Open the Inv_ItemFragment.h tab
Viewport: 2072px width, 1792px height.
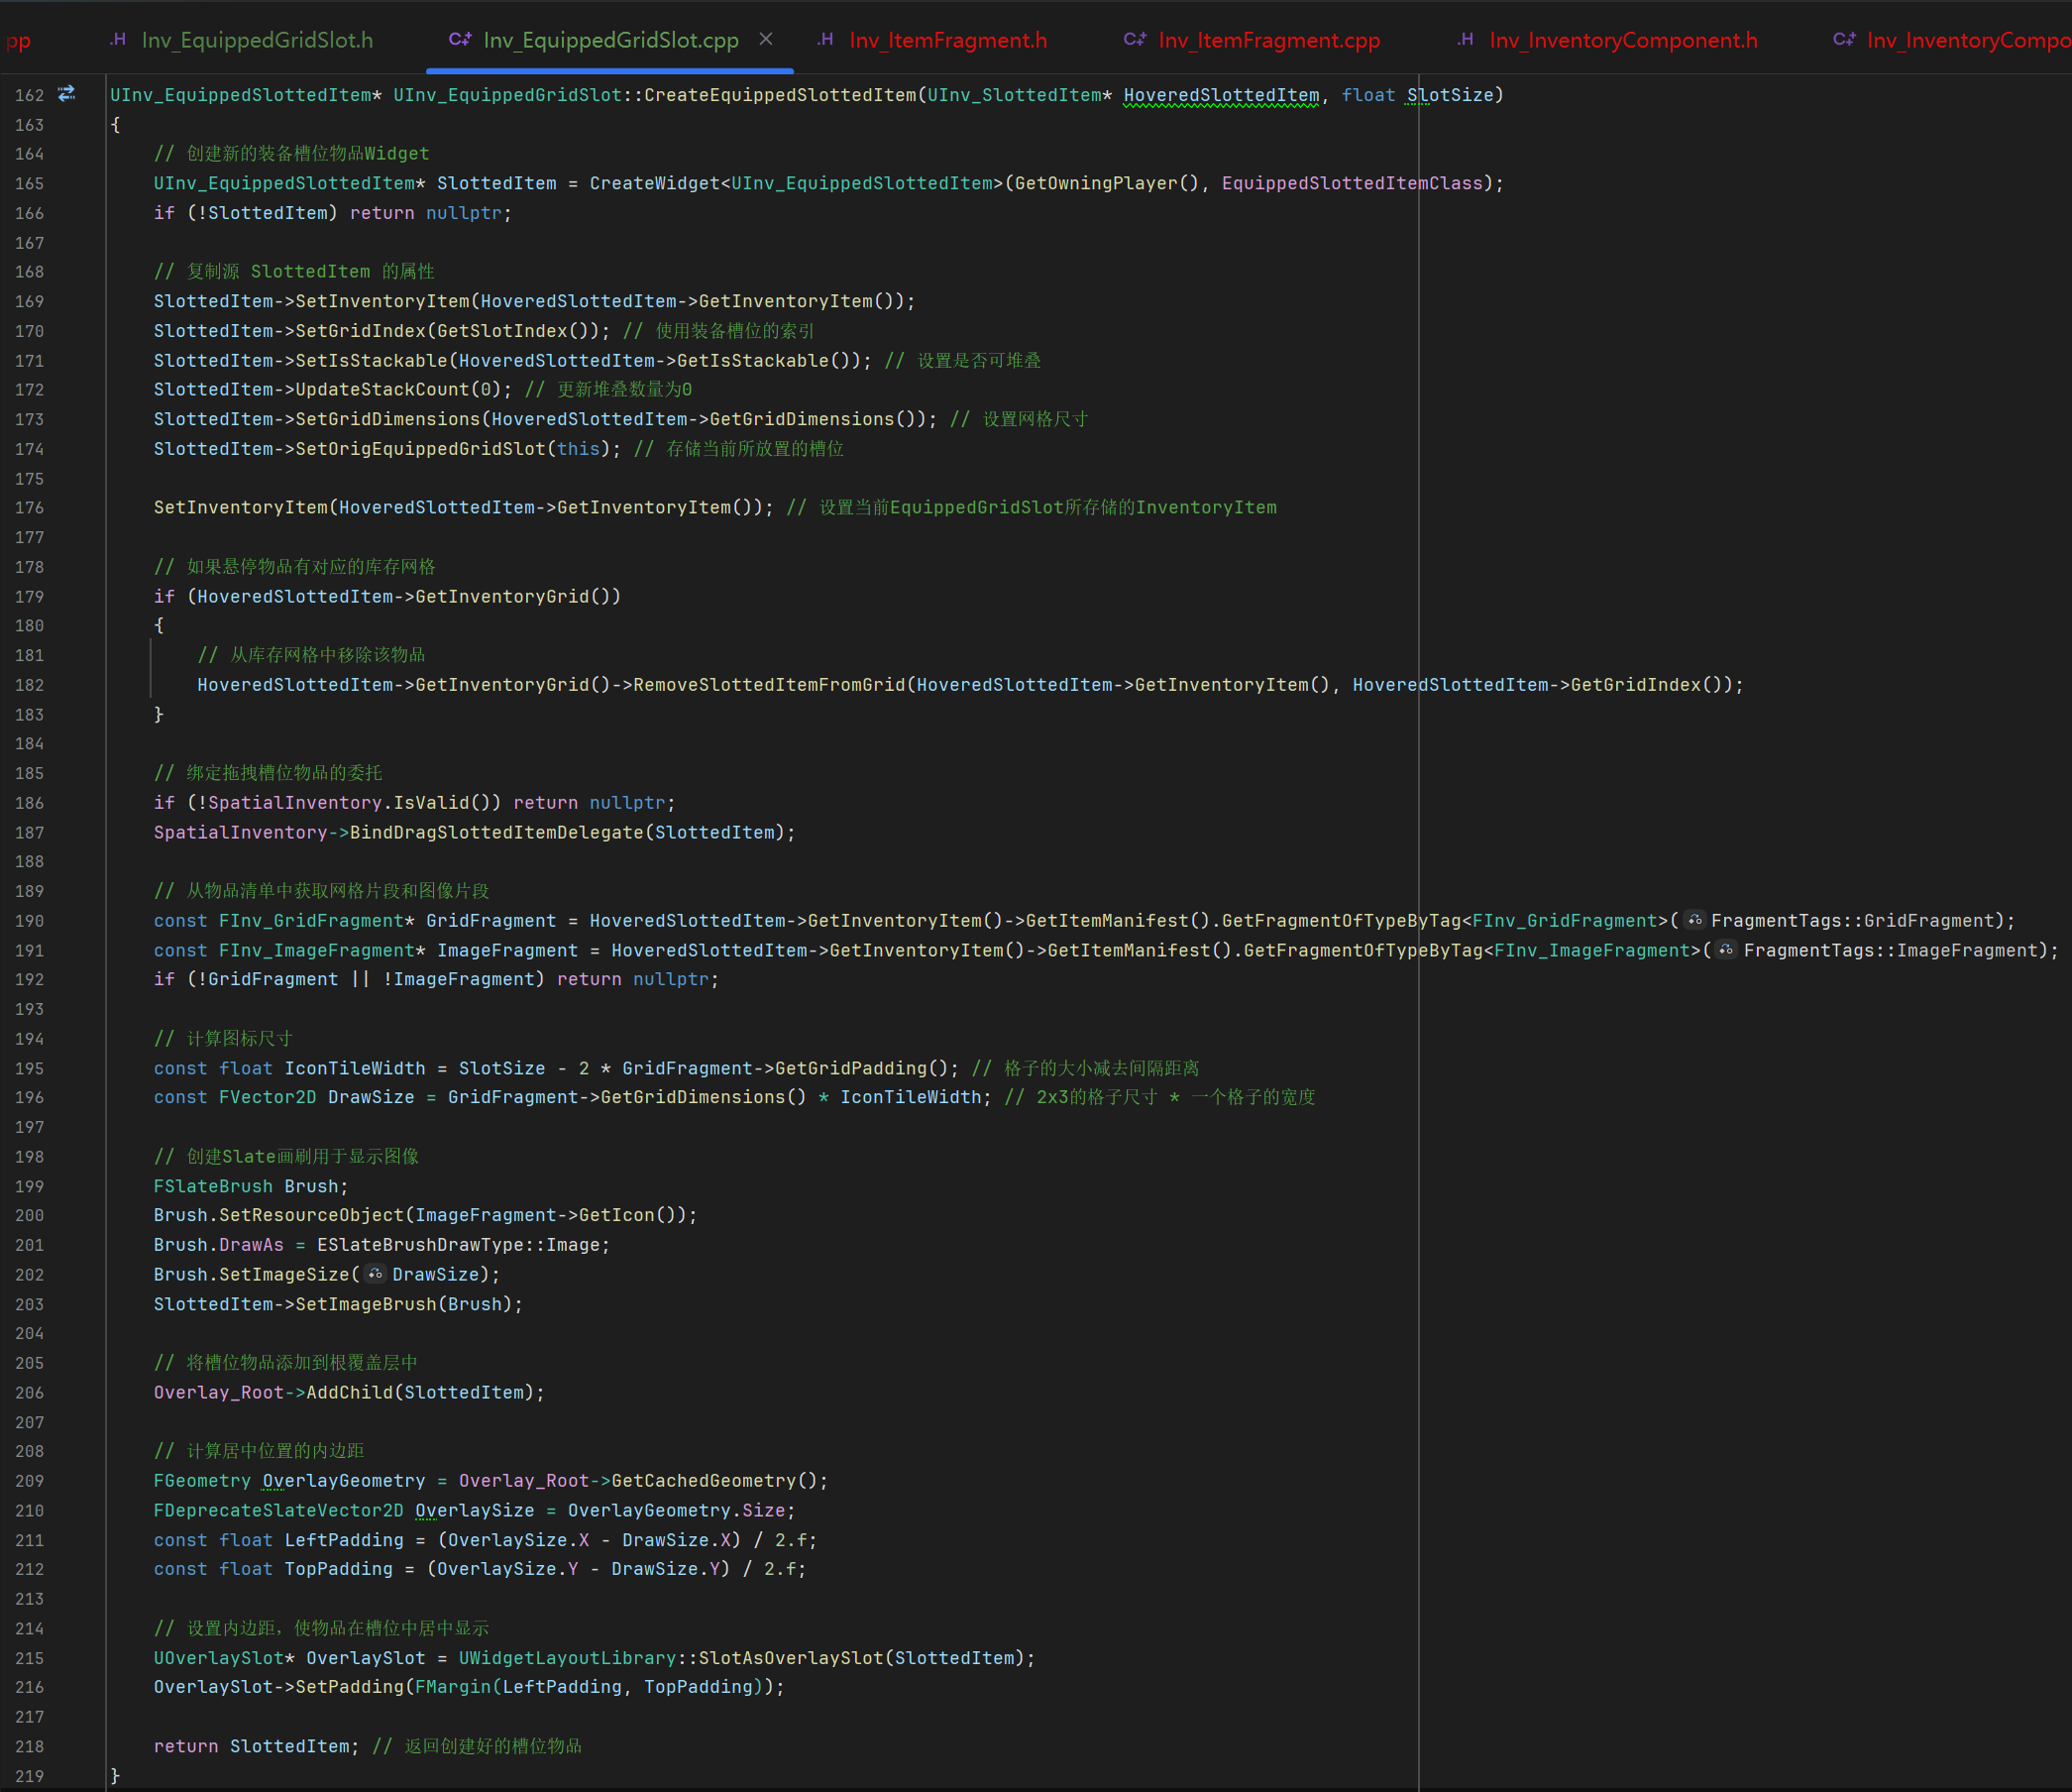tap(948, 40)
